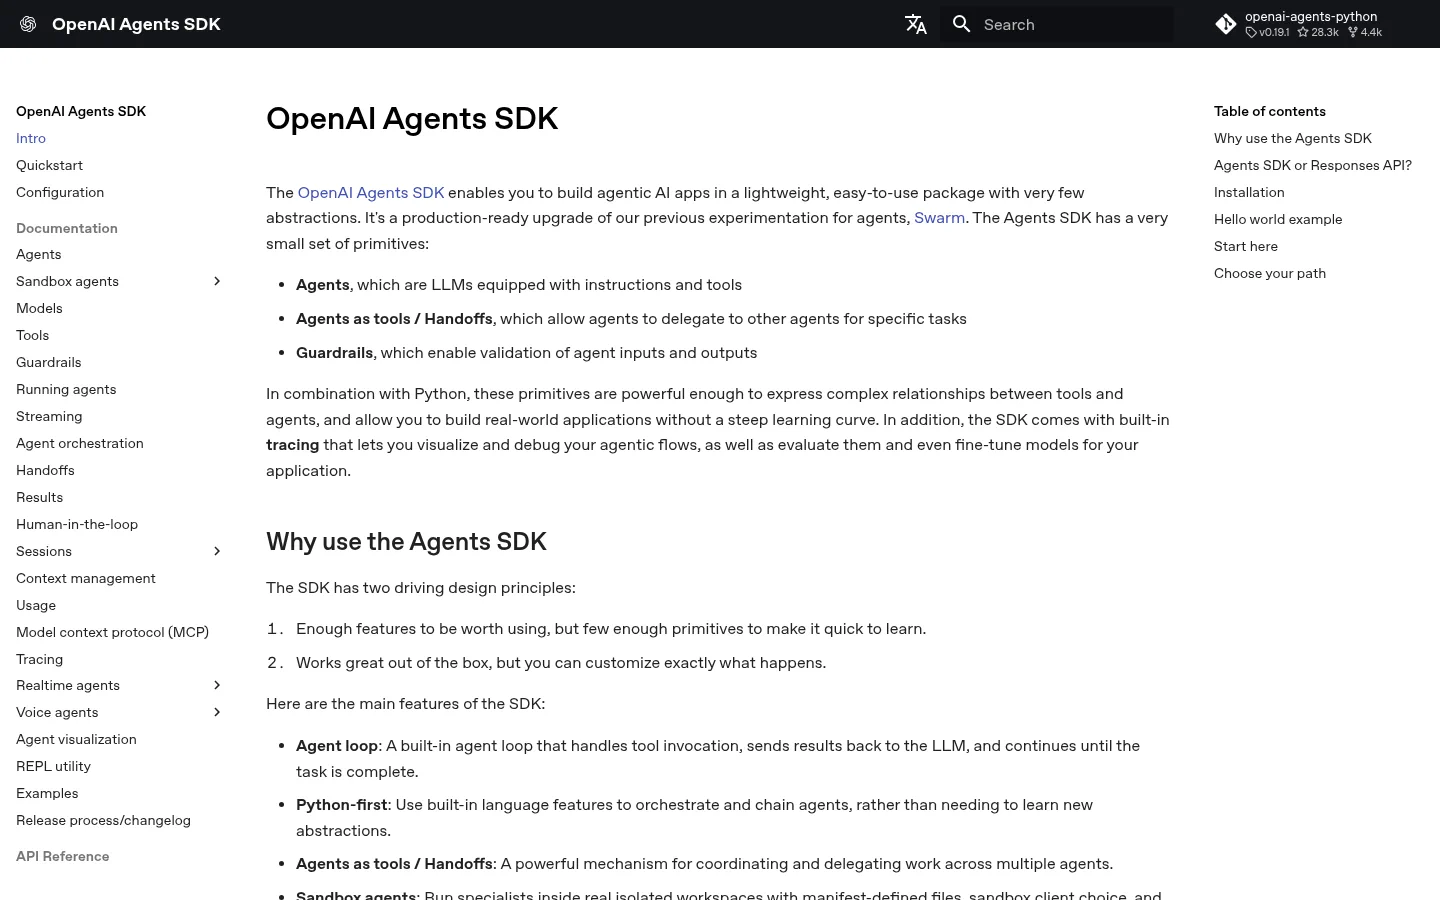Open Agent orchestration page
This screenshot has width=1440, height=900.
[x=80, y=443]
